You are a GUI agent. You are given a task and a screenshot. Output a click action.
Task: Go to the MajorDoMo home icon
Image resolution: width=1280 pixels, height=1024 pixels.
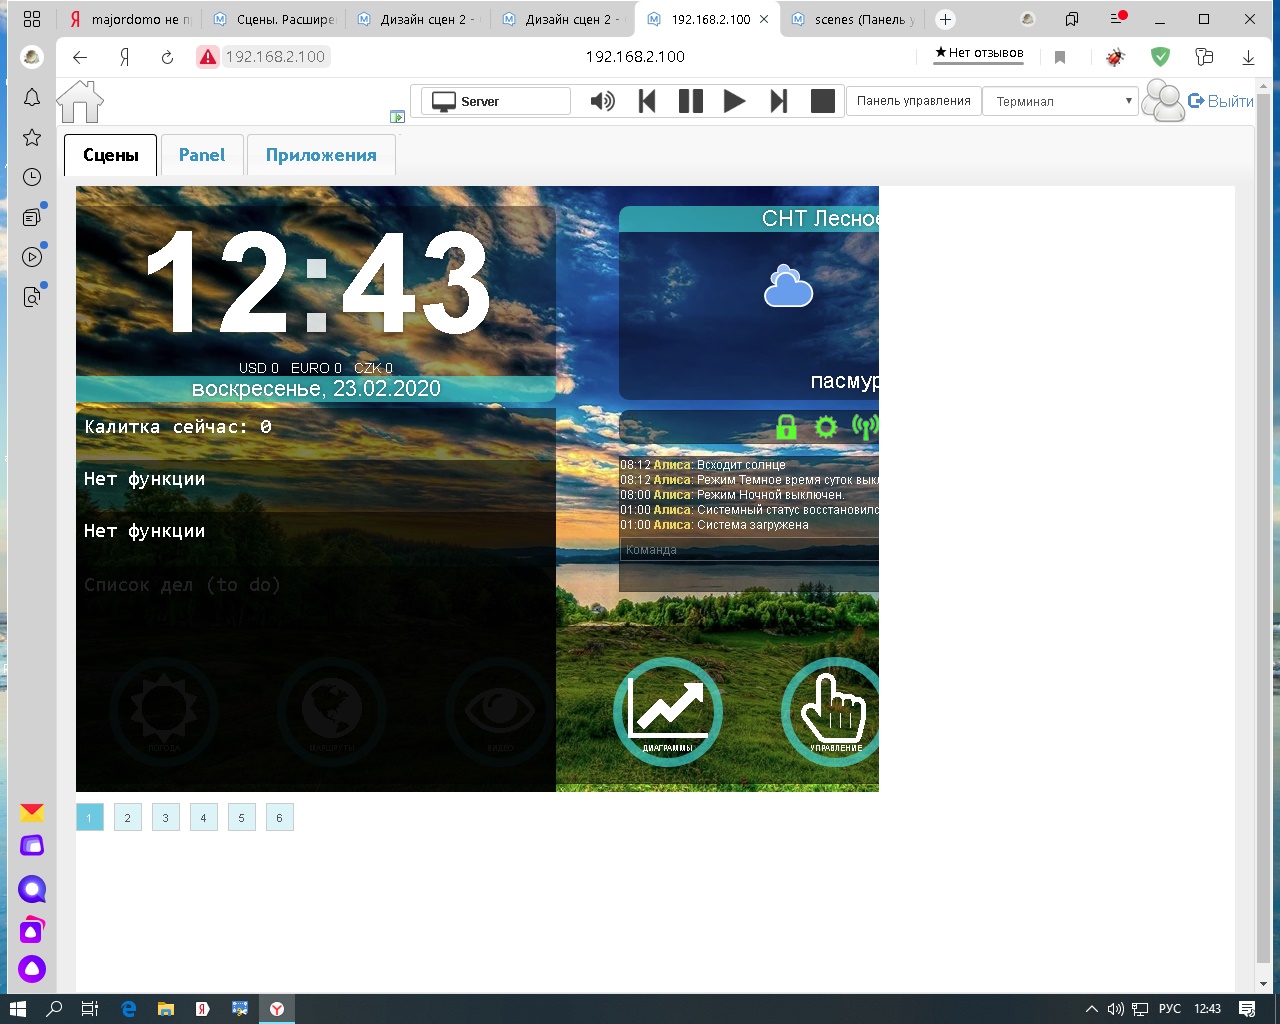coord(80,101)
